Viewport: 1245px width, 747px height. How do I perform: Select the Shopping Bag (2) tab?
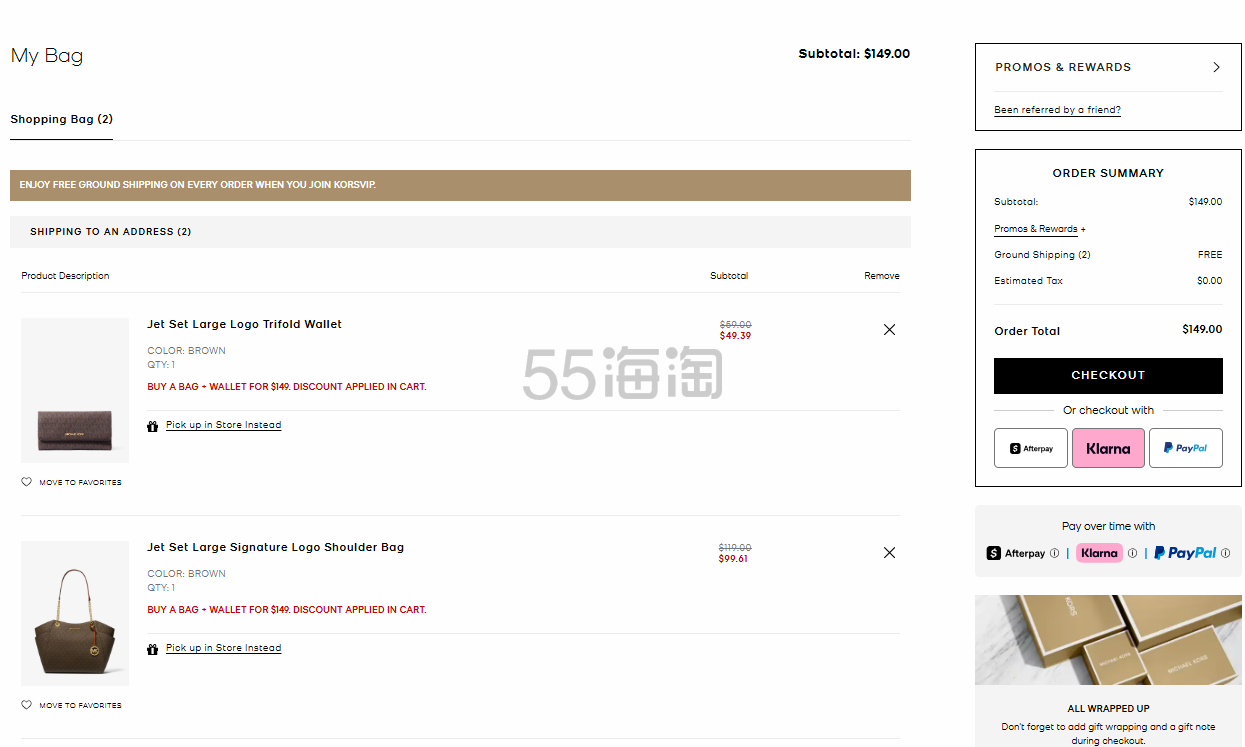click(61, 119)
